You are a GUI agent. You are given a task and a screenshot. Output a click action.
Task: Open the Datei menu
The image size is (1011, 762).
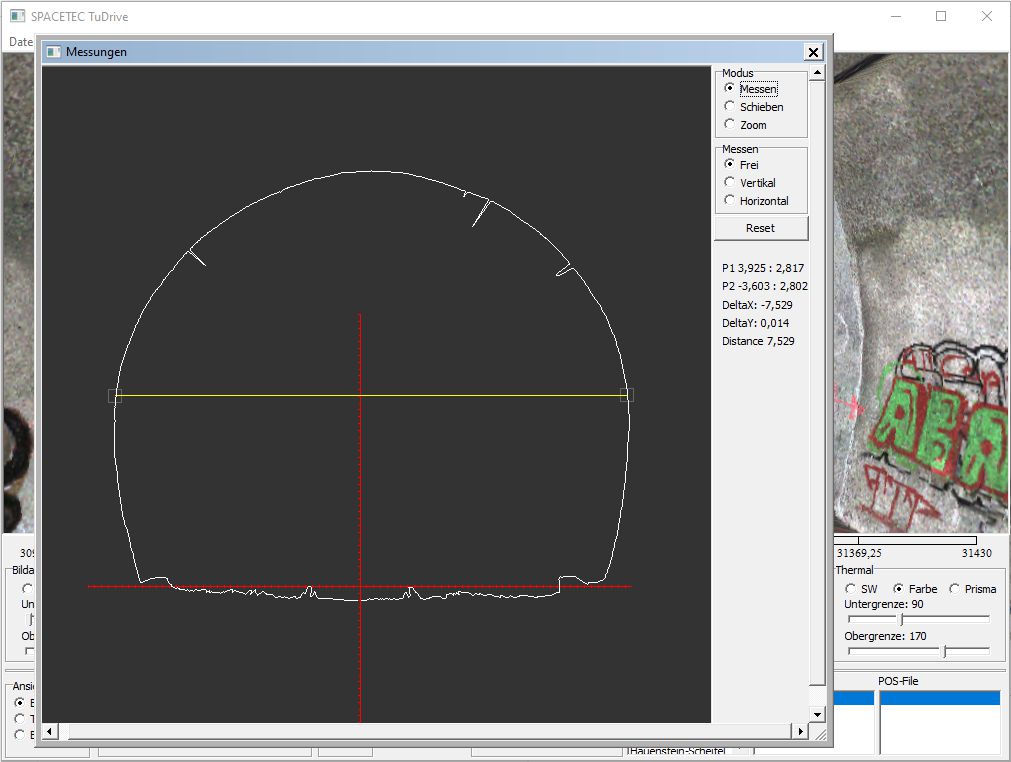20,42
